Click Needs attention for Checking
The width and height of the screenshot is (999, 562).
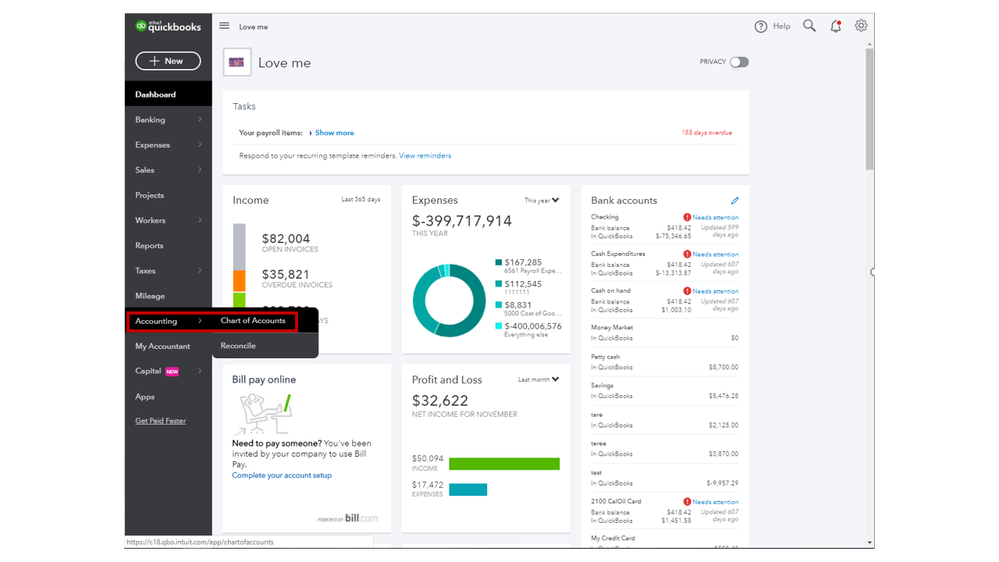[x=715, y=217]
